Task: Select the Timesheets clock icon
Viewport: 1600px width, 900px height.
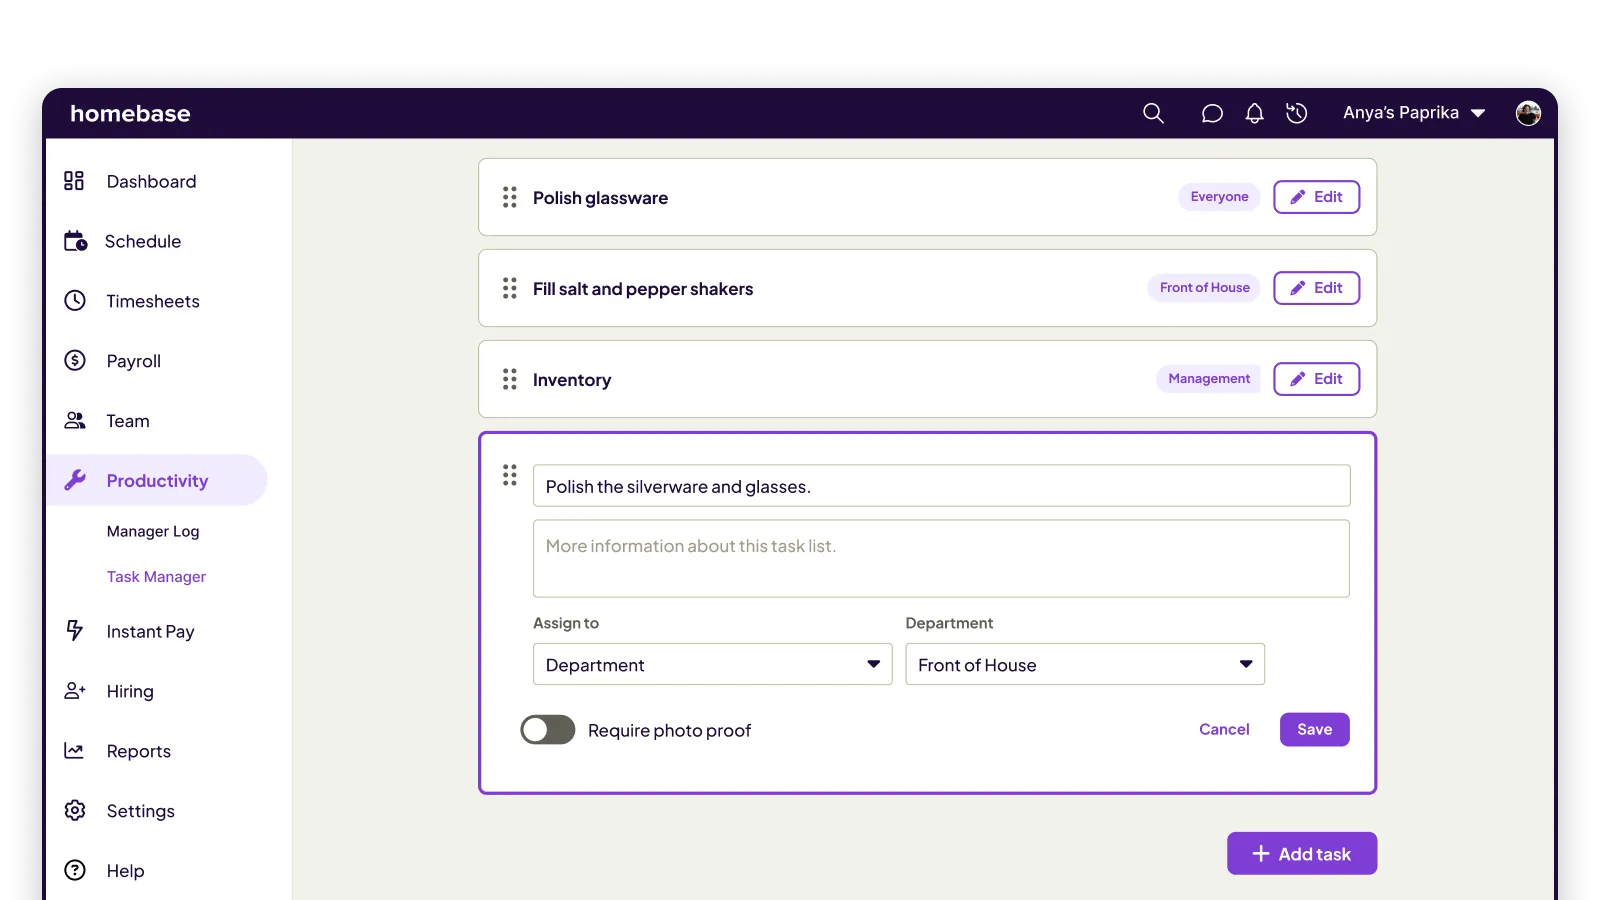Action: coord(75,300)
